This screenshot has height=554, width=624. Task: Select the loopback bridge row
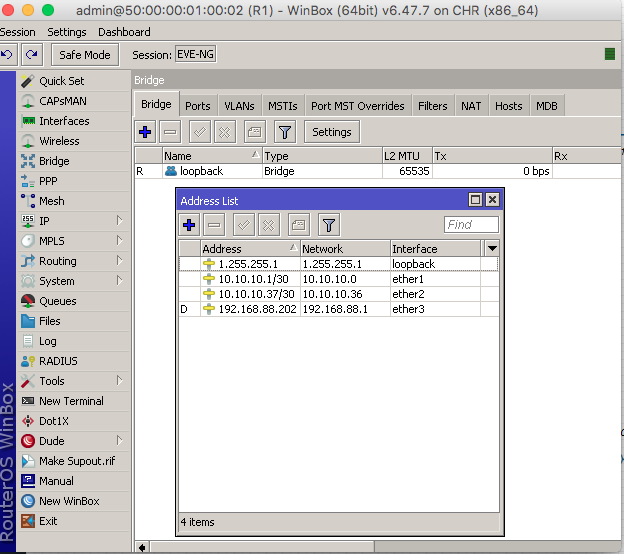pos(378,171)
